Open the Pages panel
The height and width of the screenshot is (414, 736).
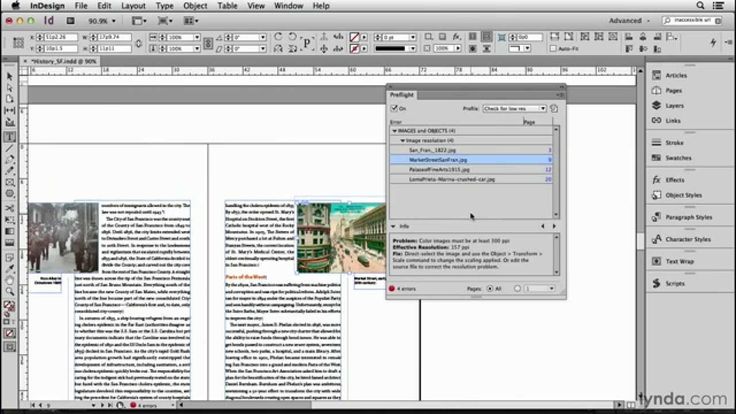point(674,90)
